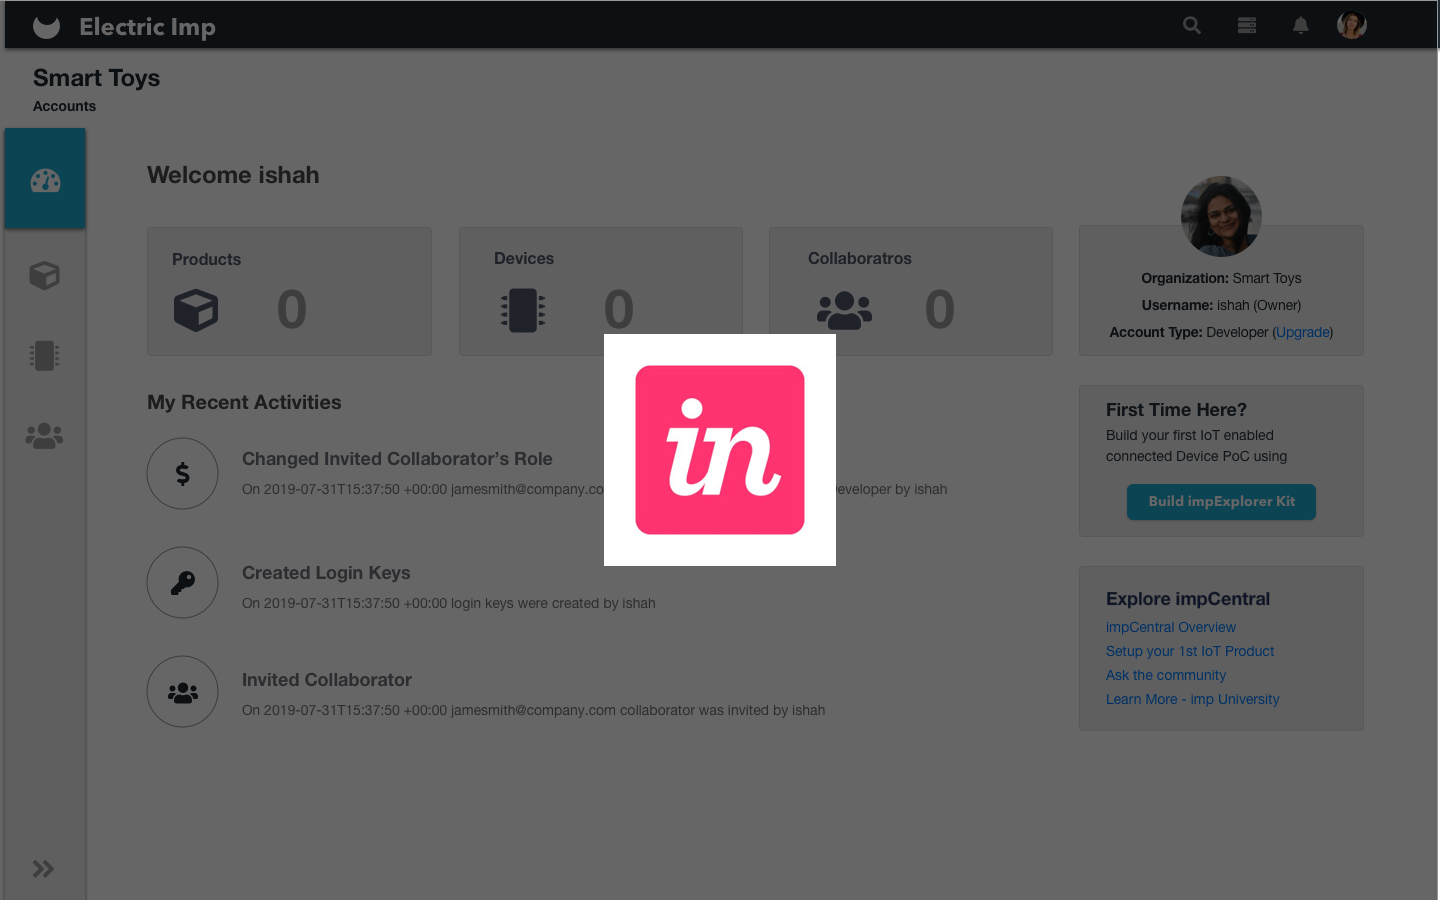1440x900 pixels.
Task: Open the impCentral Overview link
Action: pyautogui.click(x=1170, y=627)
